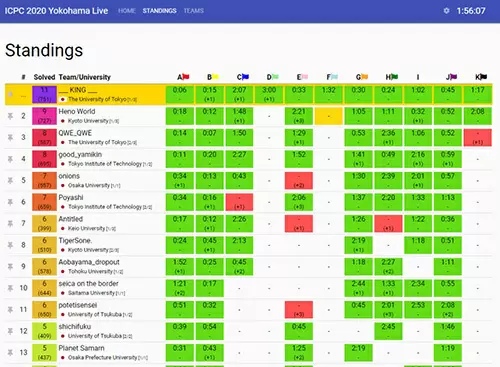This screenshot has height=367, width=500.
Task: Open the onions team link
Action: click(x=69, y=176)
